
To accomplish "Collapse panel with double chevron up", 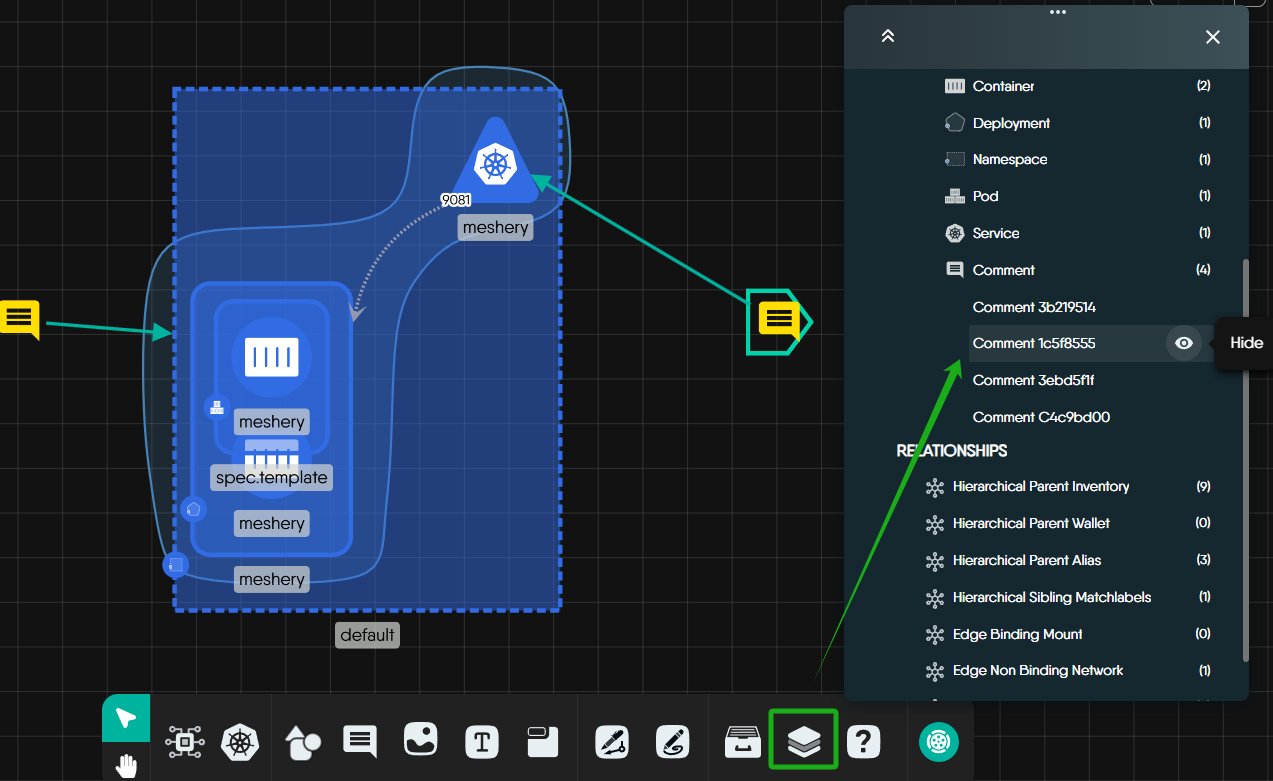I will [x=887, y=36].
